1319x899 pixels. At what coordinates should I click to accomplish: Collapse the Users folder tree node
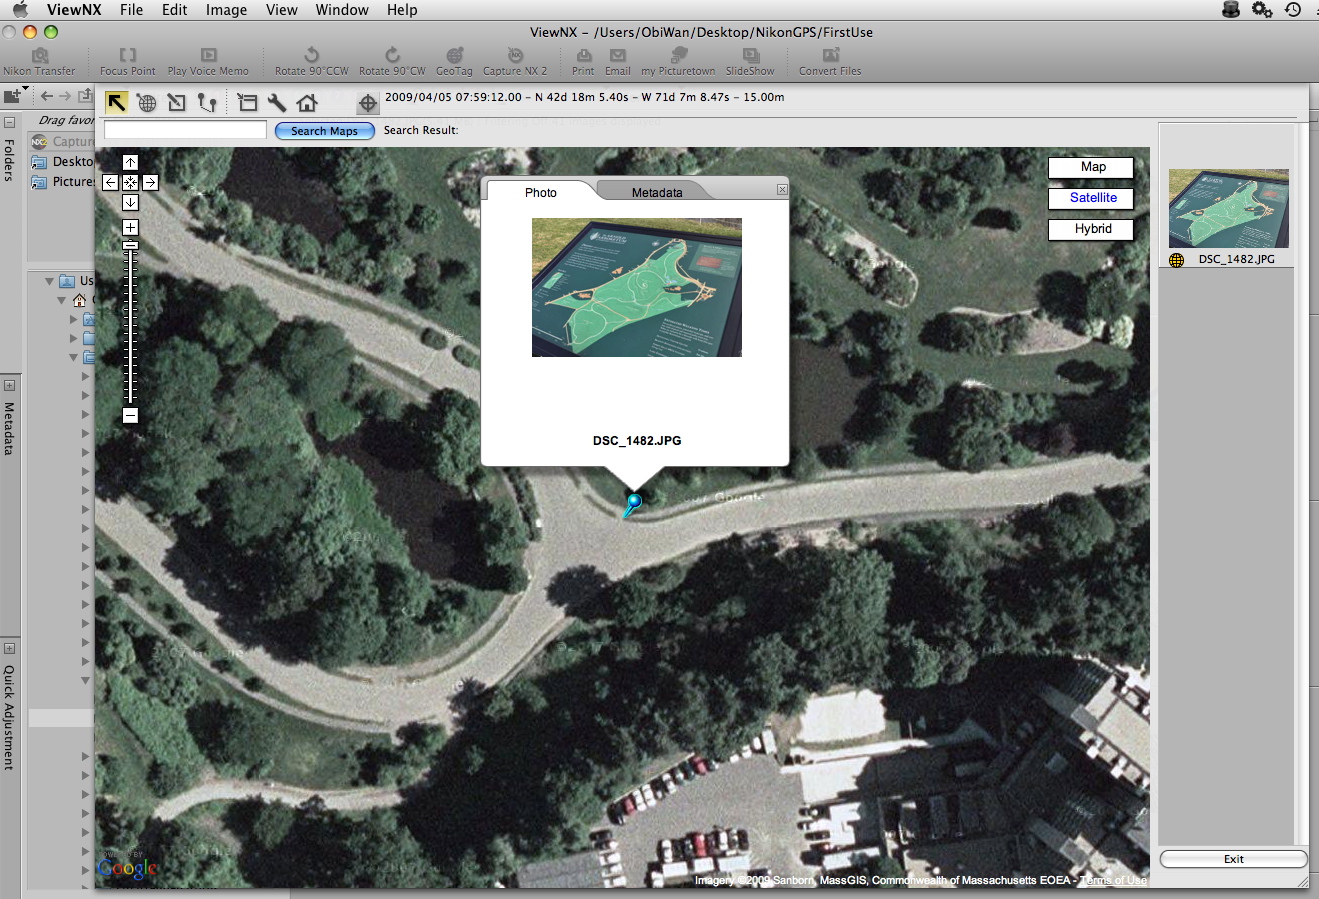pos(50,281)
